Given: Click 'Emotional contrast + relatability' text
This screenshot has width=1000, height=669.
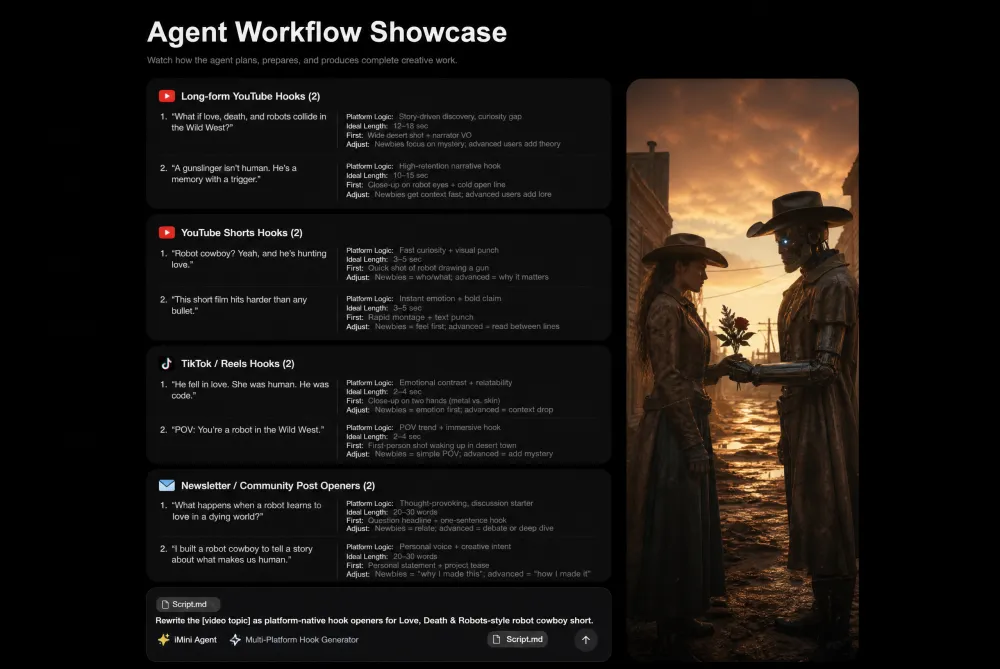Looking at the screenshot, I should (455, 383).
